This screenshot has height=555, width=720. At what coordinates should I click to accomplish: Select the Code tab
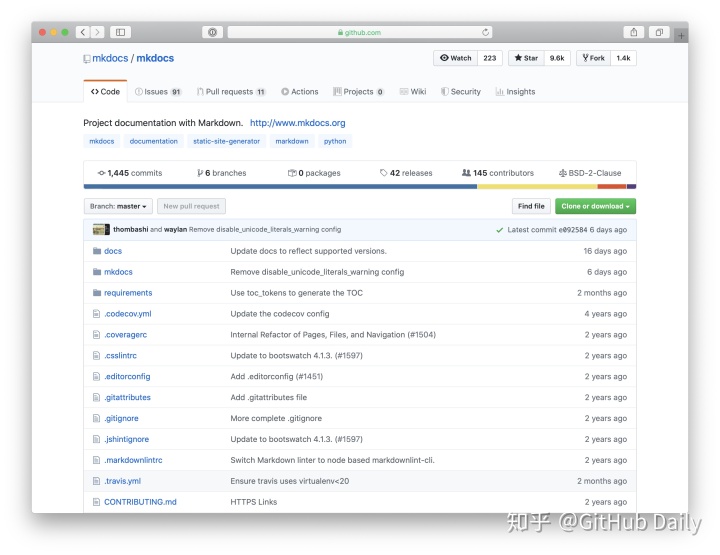coord(105,91)
